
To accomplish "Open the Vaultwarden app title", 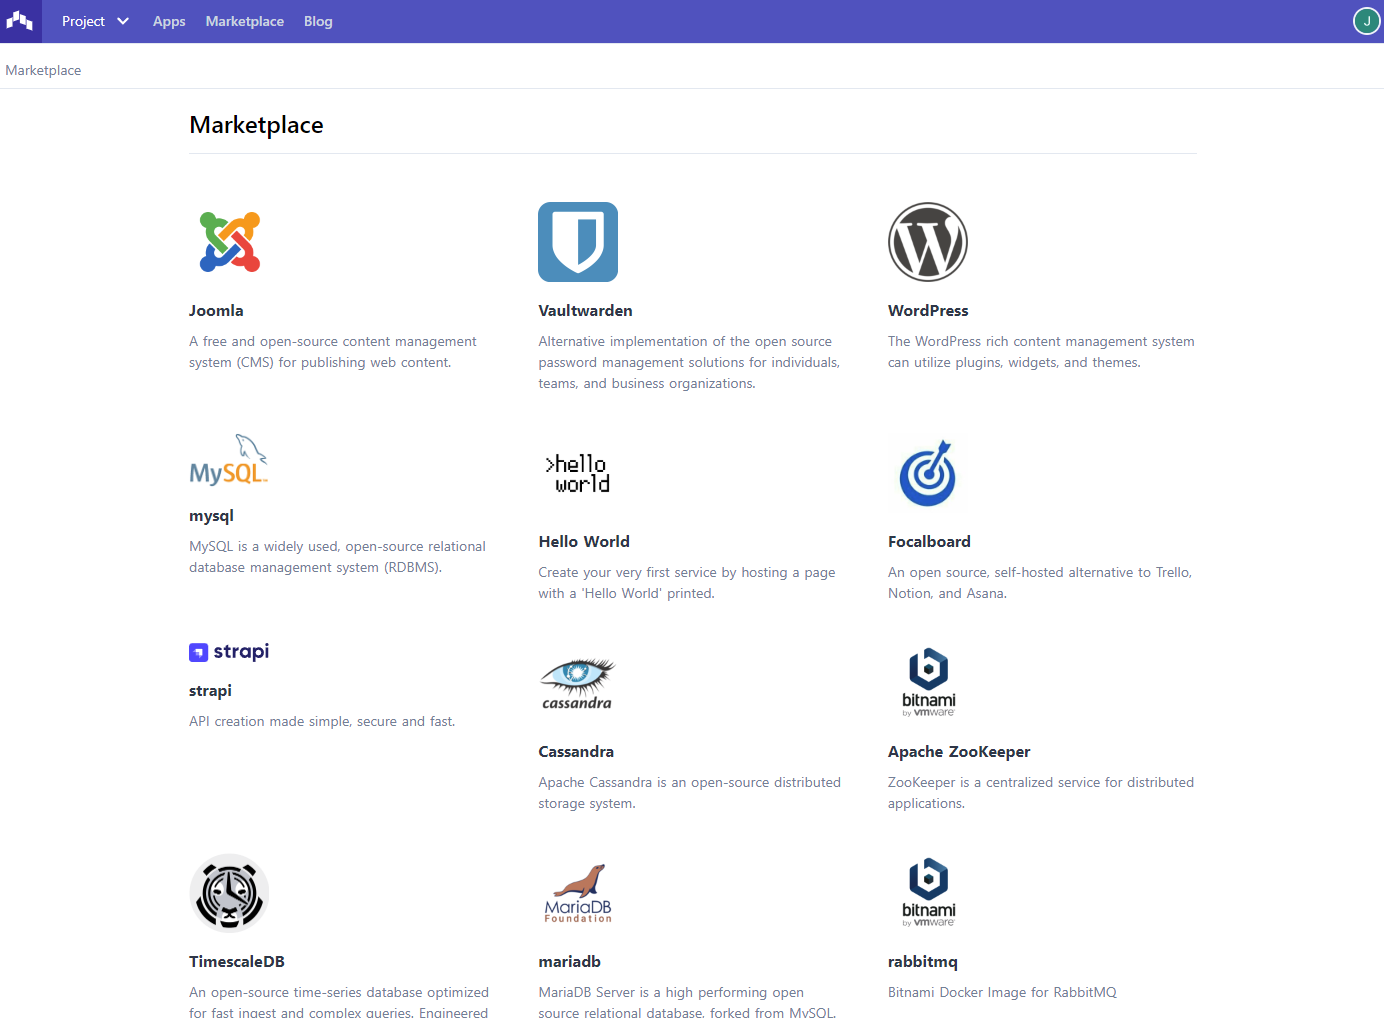I will click(585, 311).
